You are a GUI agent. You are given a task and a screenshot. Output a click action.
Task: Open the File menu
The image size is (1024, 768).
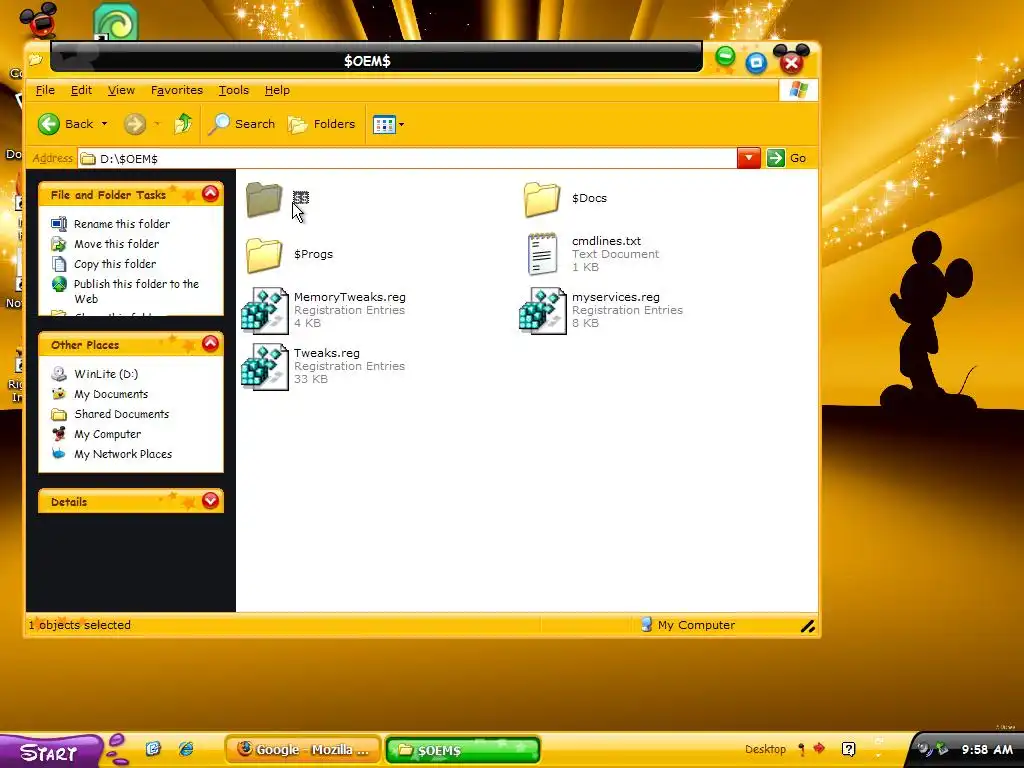click(x=45, y=90)
